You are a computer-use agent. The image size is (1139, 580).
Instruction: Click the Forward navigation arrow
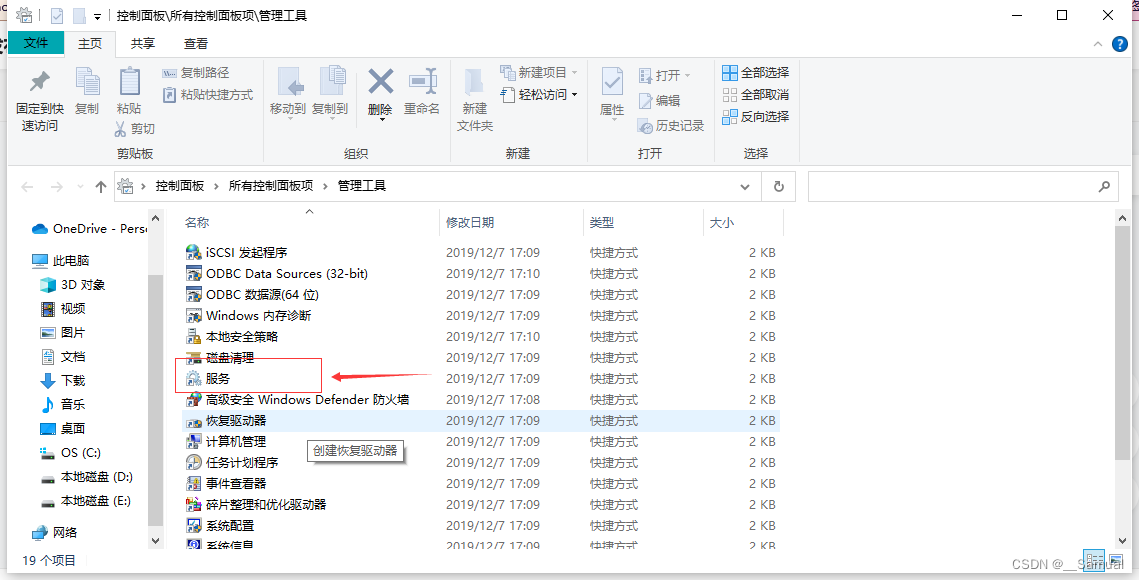point(56,187)
